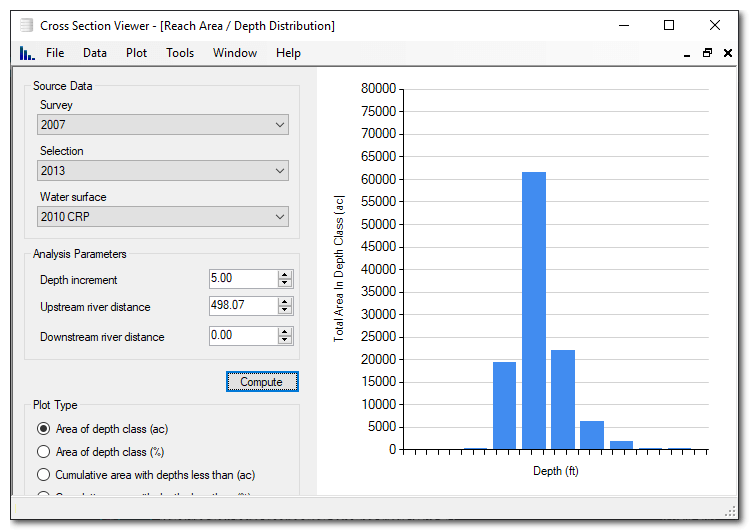Viewport: 750px width, 531px height.
Task: Close the inner document window
Action: 729,53
